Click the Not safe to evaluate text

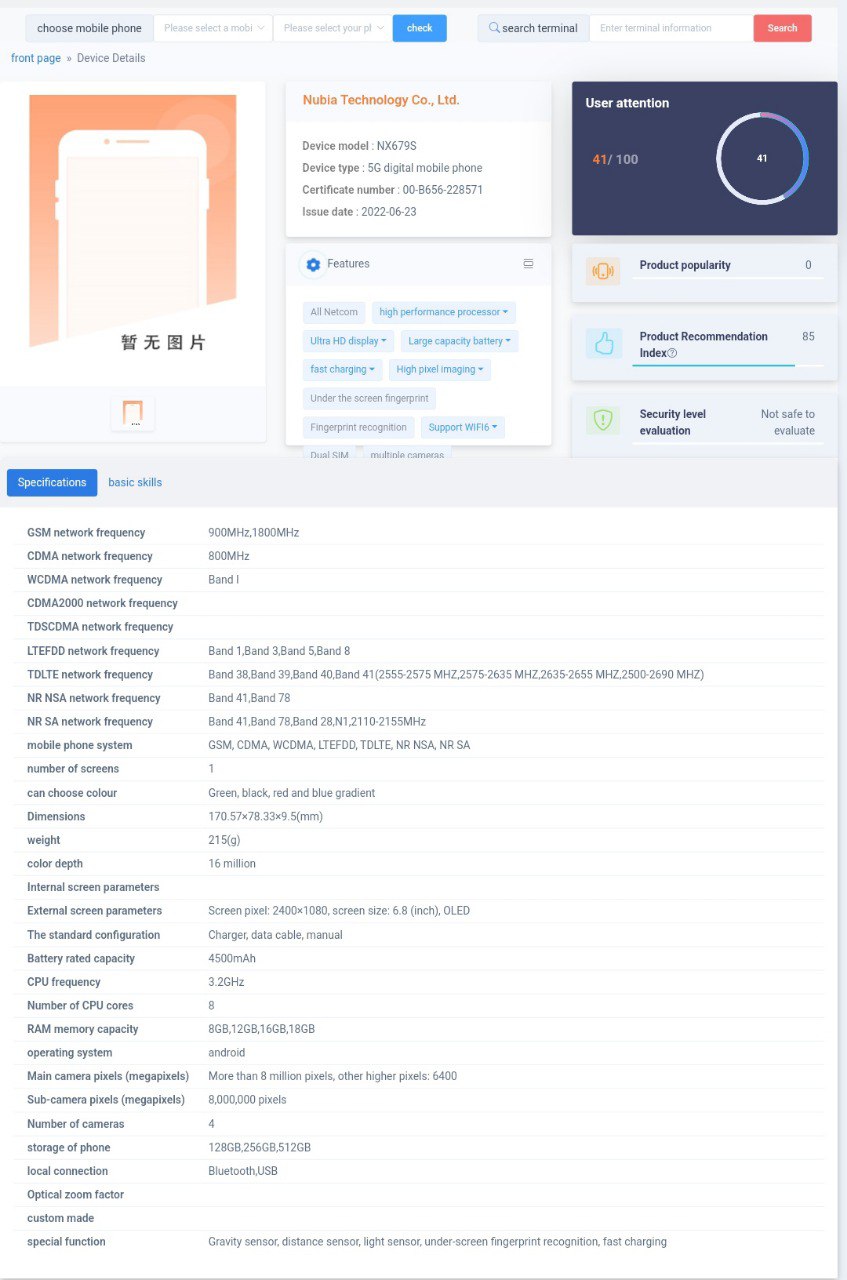tap(788, 422)
